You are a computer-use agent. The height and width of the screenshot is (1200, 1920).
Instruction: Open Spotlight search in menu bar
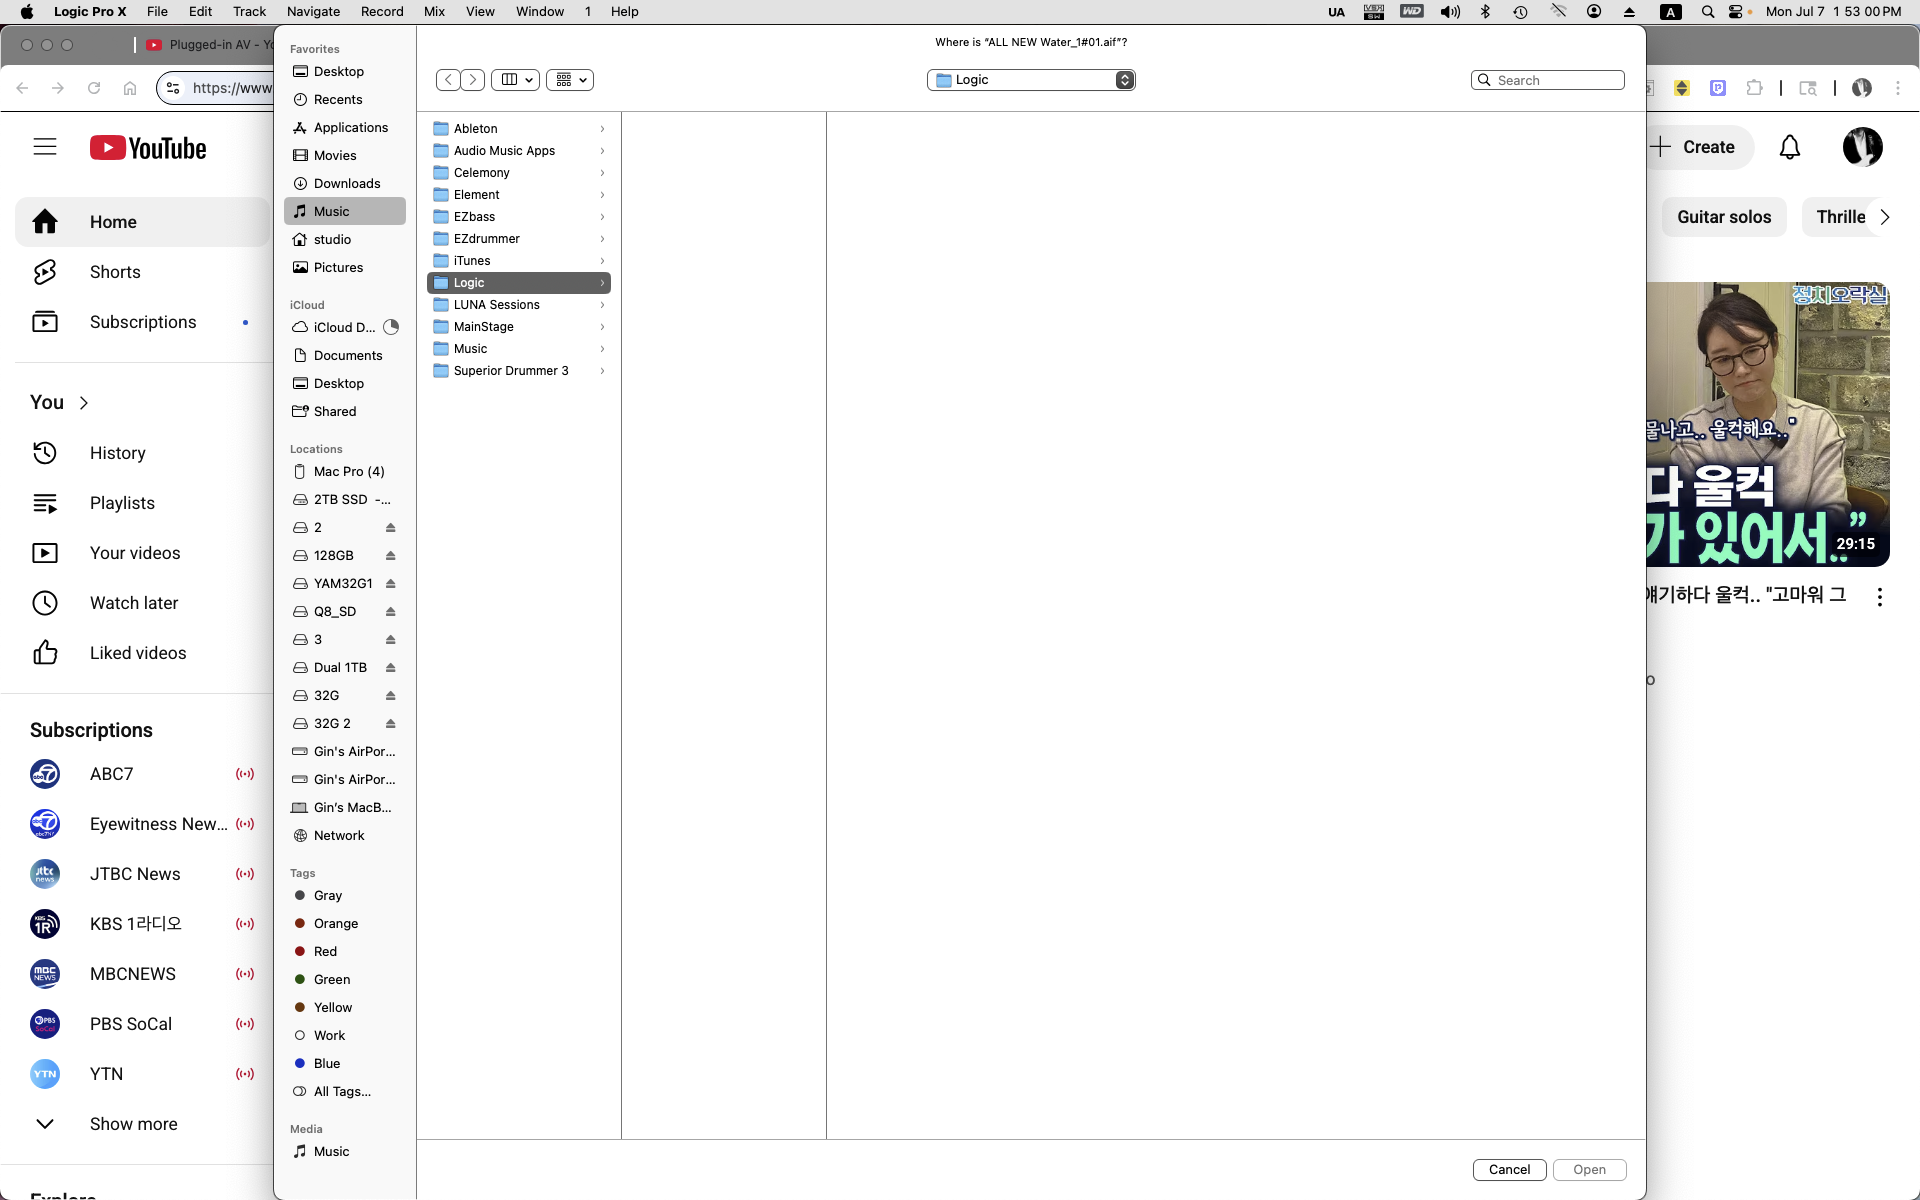pyautogui.click(x=1708, y=12)
